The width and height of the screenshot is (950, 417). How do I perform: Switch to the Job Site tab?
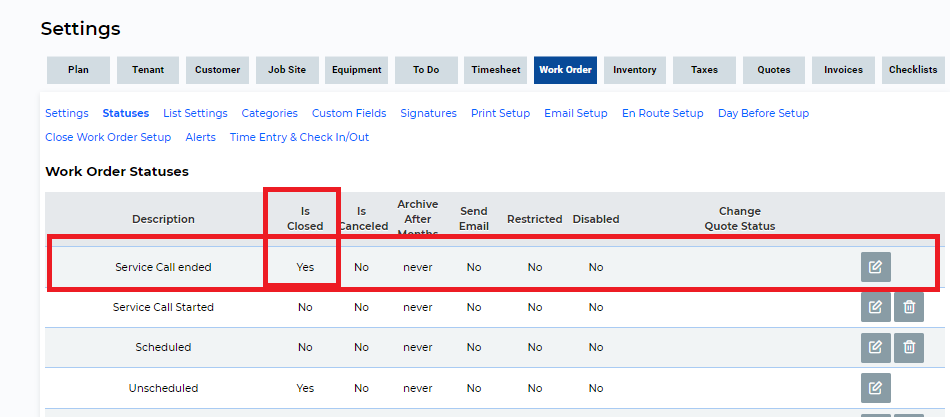point(287,70)
